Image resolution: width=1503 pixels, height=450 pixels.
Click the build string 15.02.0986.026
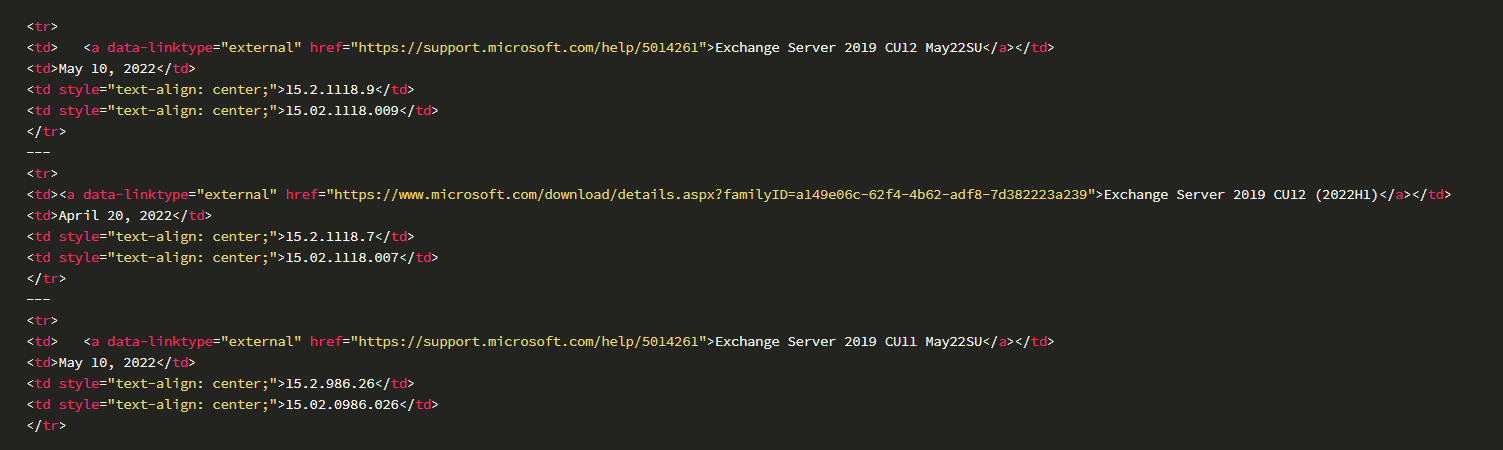click(x=342, y=404)
